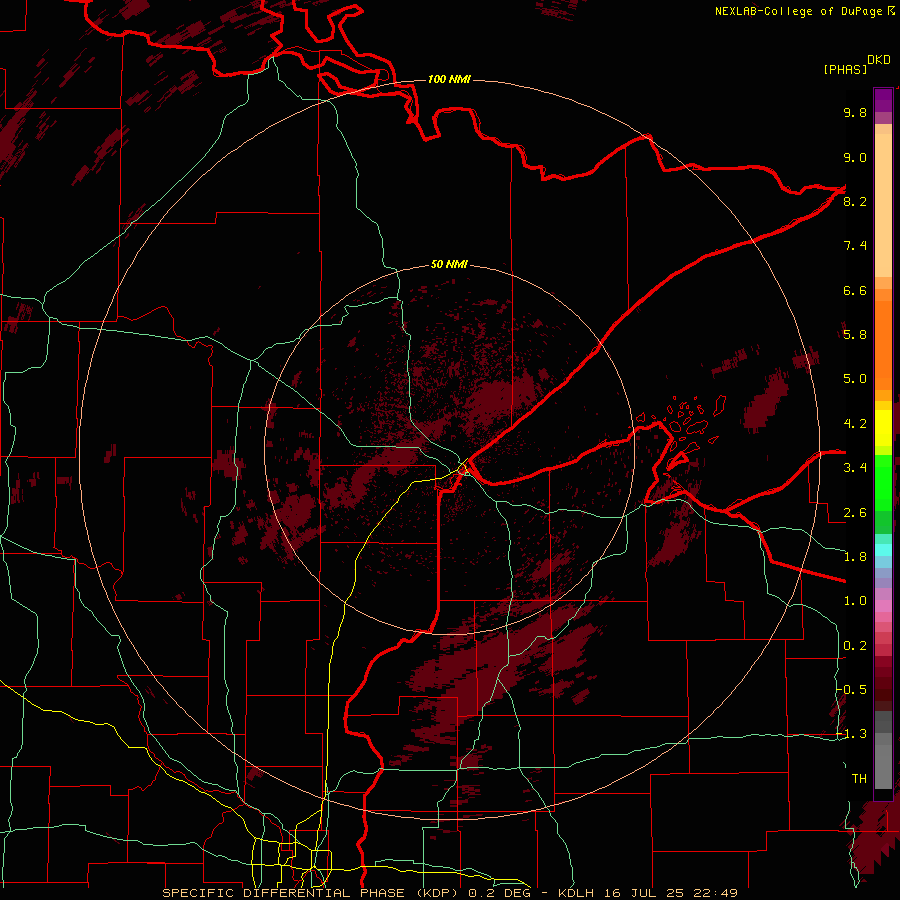Click the purple band at the color bar's top
Viewport: 900px width, 900px height.
pyautogui.click(x=883, y=101)
